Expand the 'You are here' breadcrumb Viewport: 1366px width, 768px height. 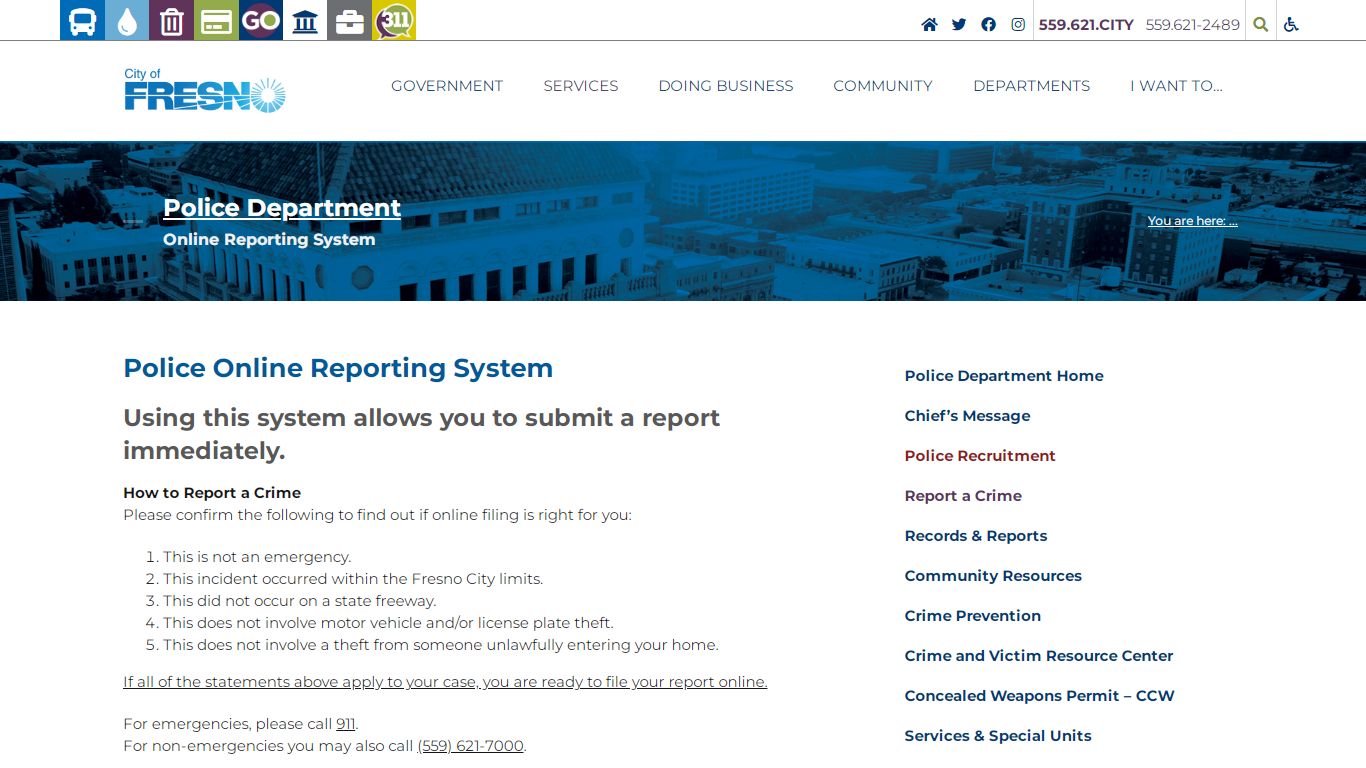coord(1193,221)
